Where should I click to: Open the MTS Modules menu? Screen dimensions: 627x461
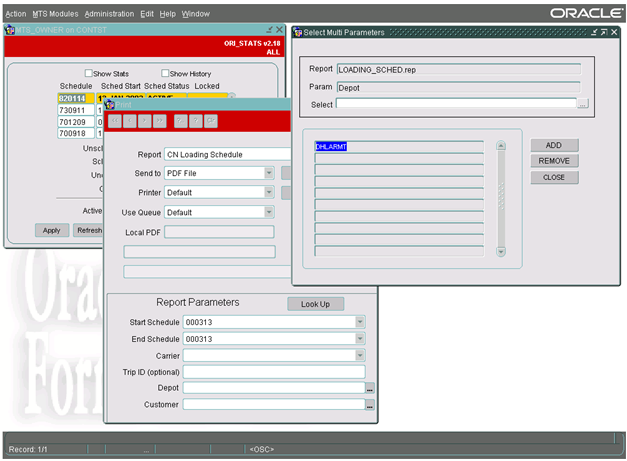(55, 14)
